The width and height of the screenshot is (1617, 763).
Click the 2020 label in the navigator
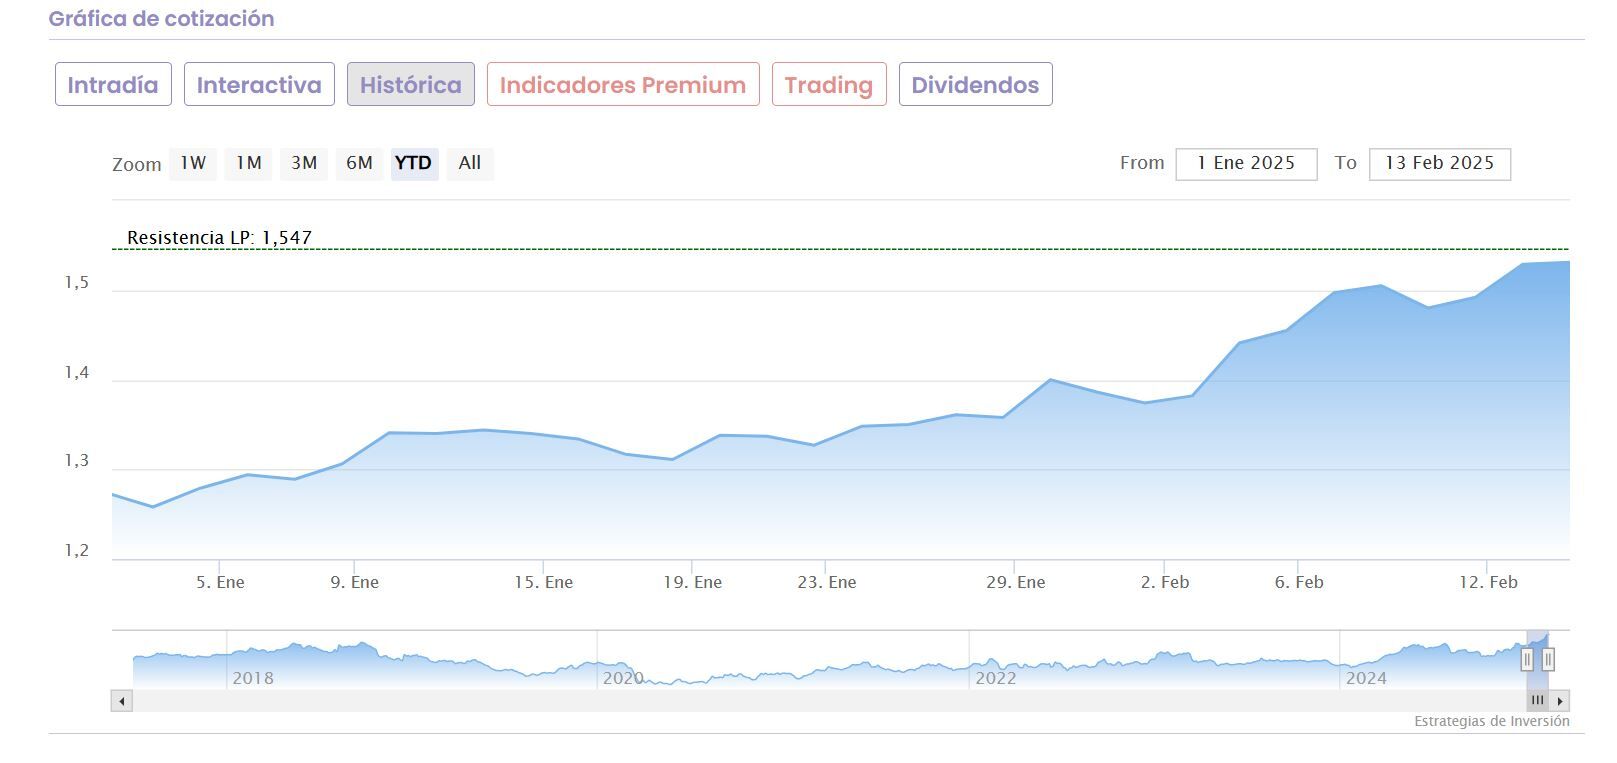[x=623, y=678]
